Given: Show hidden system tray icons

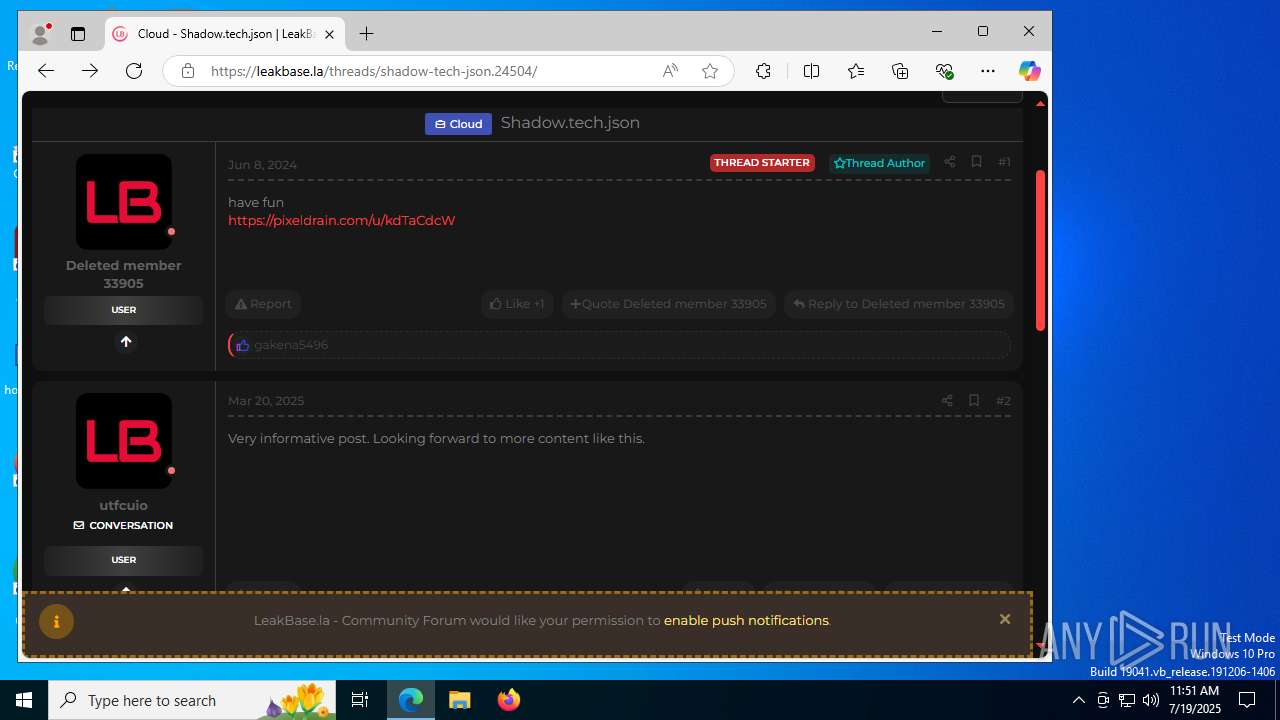Looking at the screenshot, I should [x=1078, y=700].
